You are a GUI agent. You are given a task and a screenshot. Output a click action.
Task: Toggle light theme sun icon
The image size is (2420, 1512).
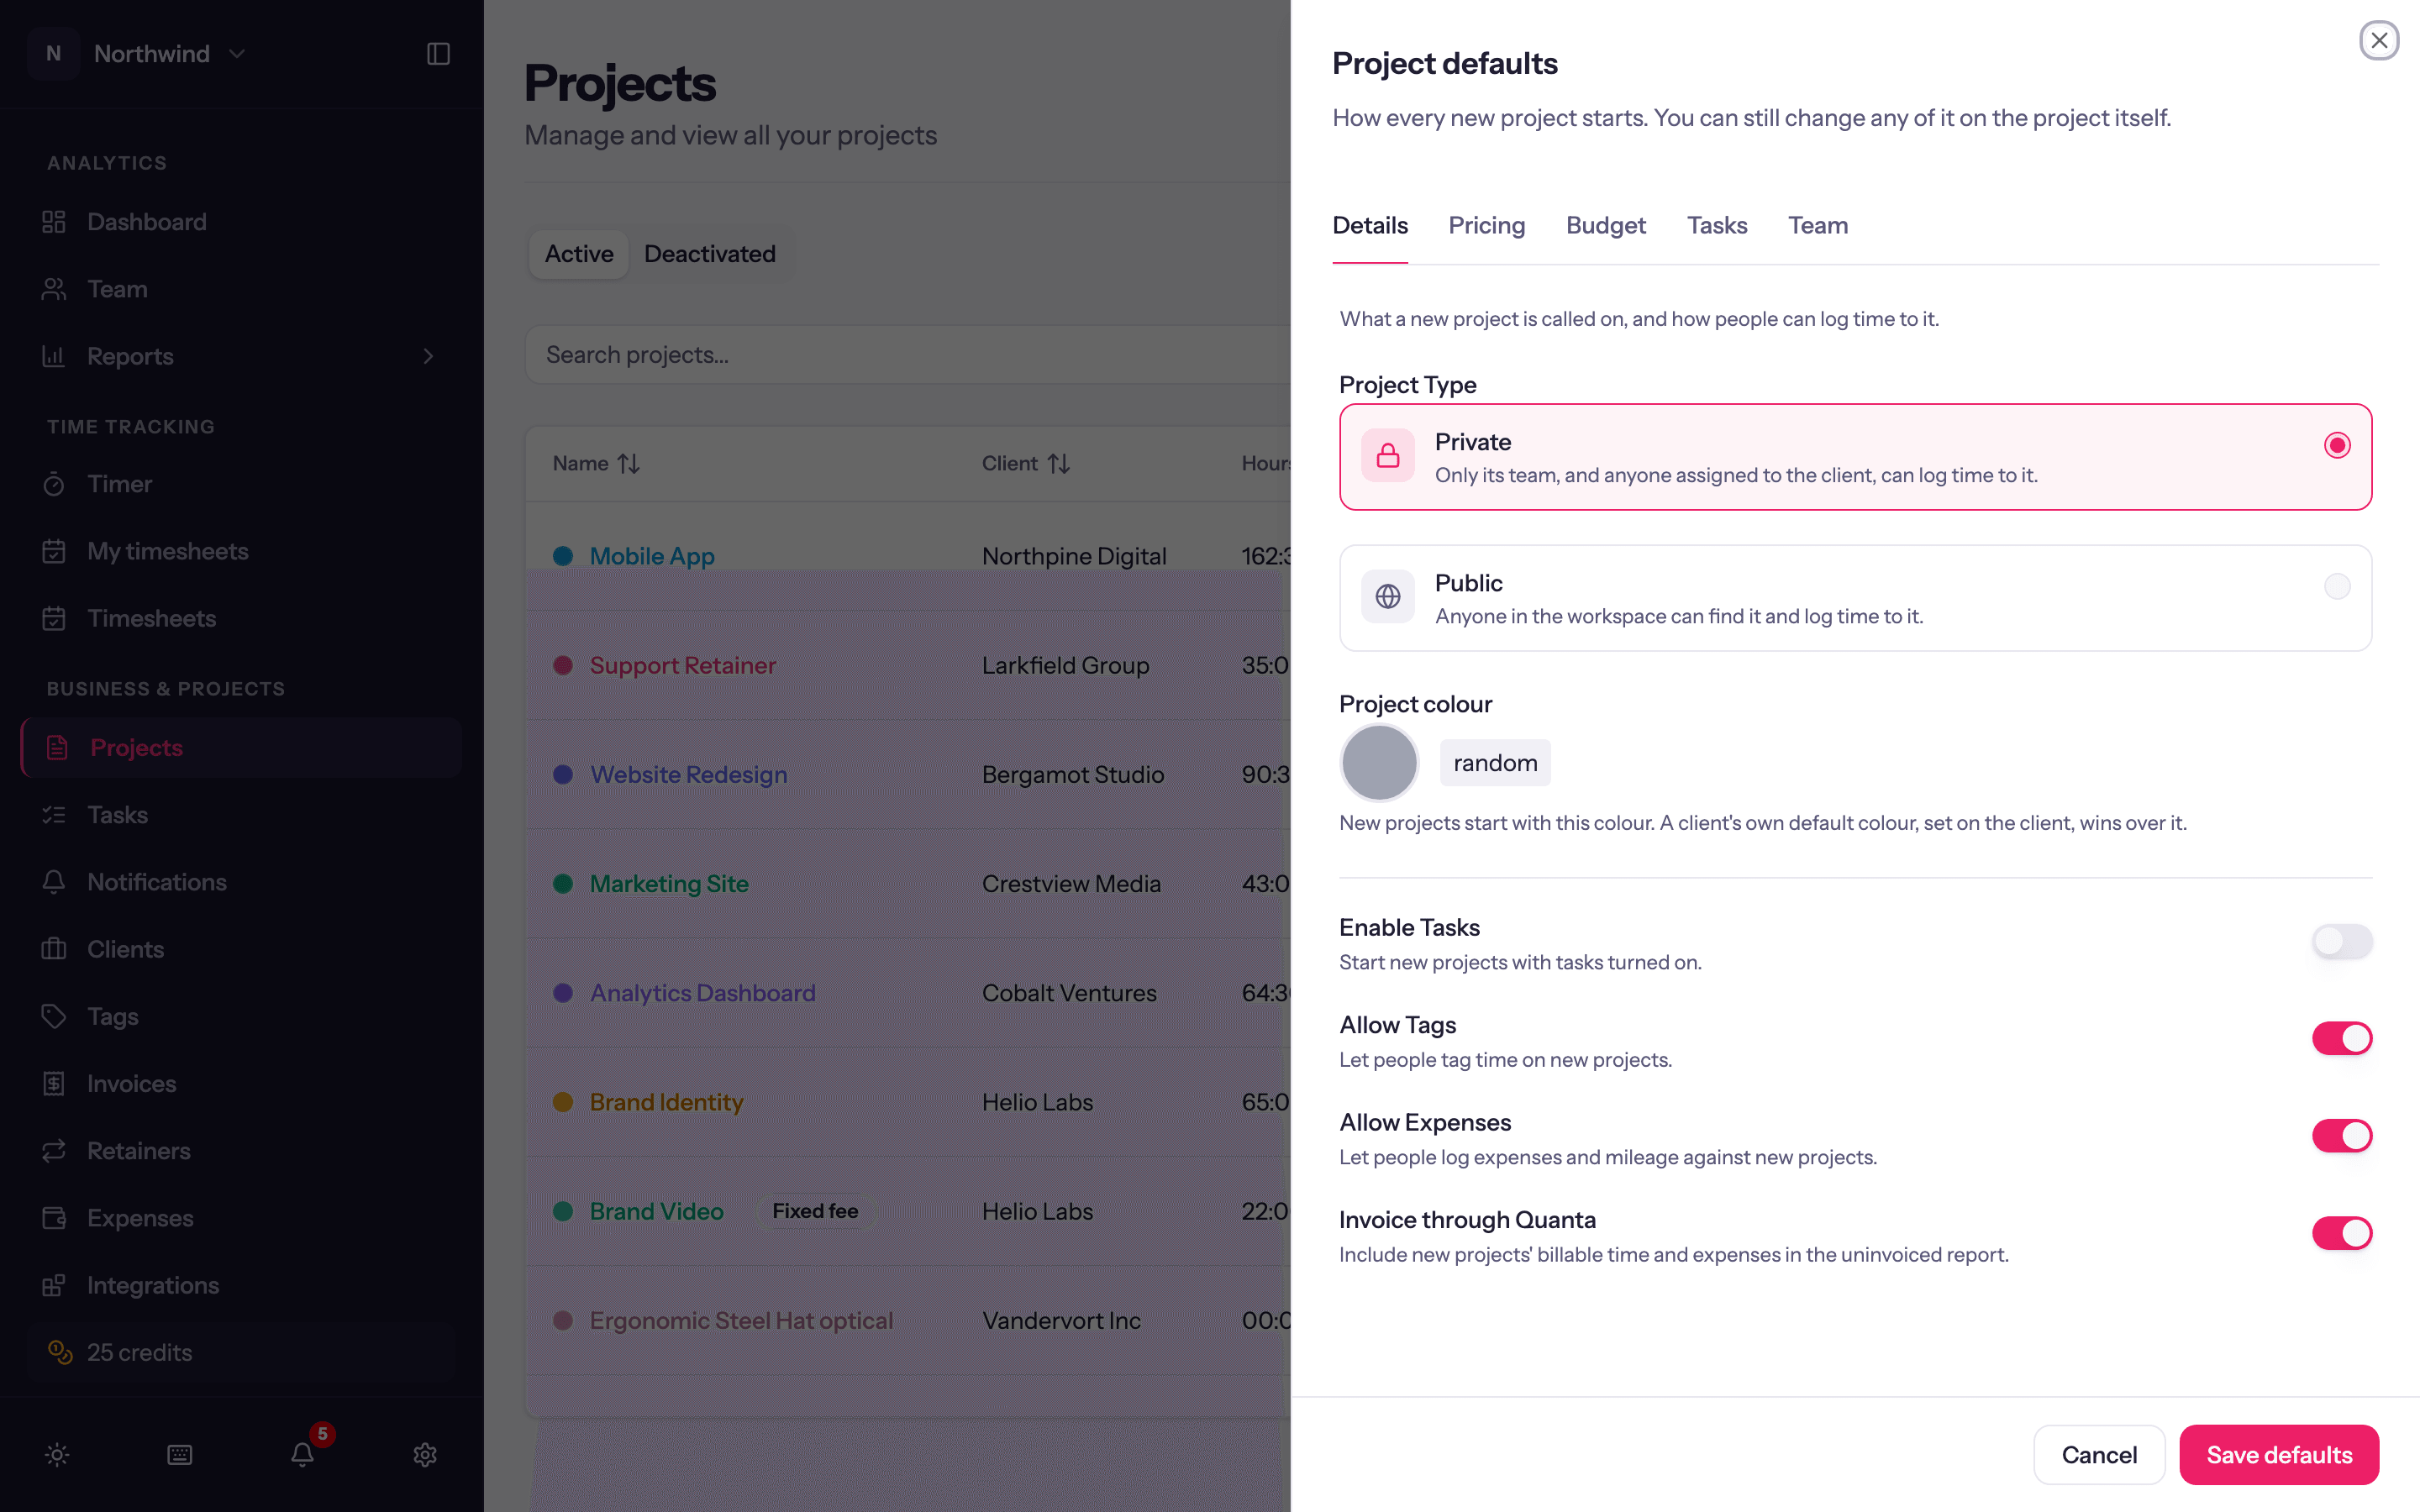[57, 1454]
